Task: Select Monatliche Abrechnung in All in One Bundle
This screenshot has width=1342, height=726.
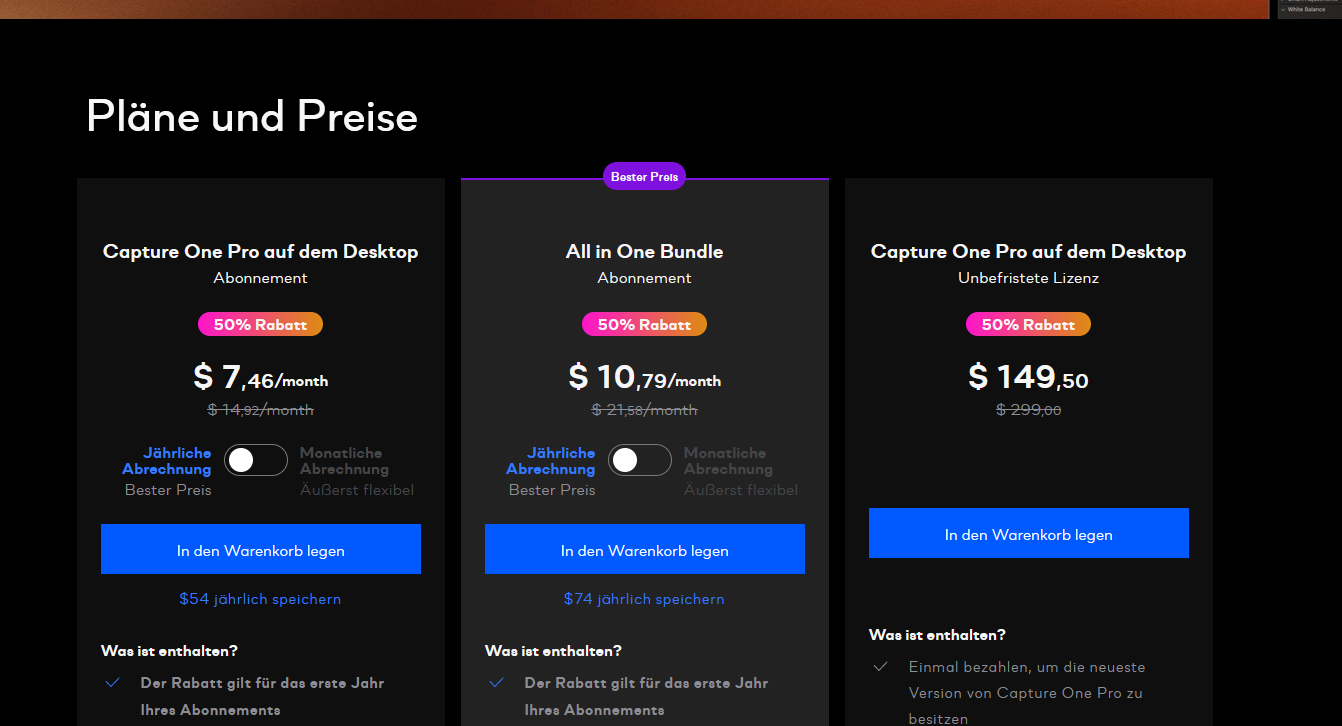Action: tap(728, 461)
